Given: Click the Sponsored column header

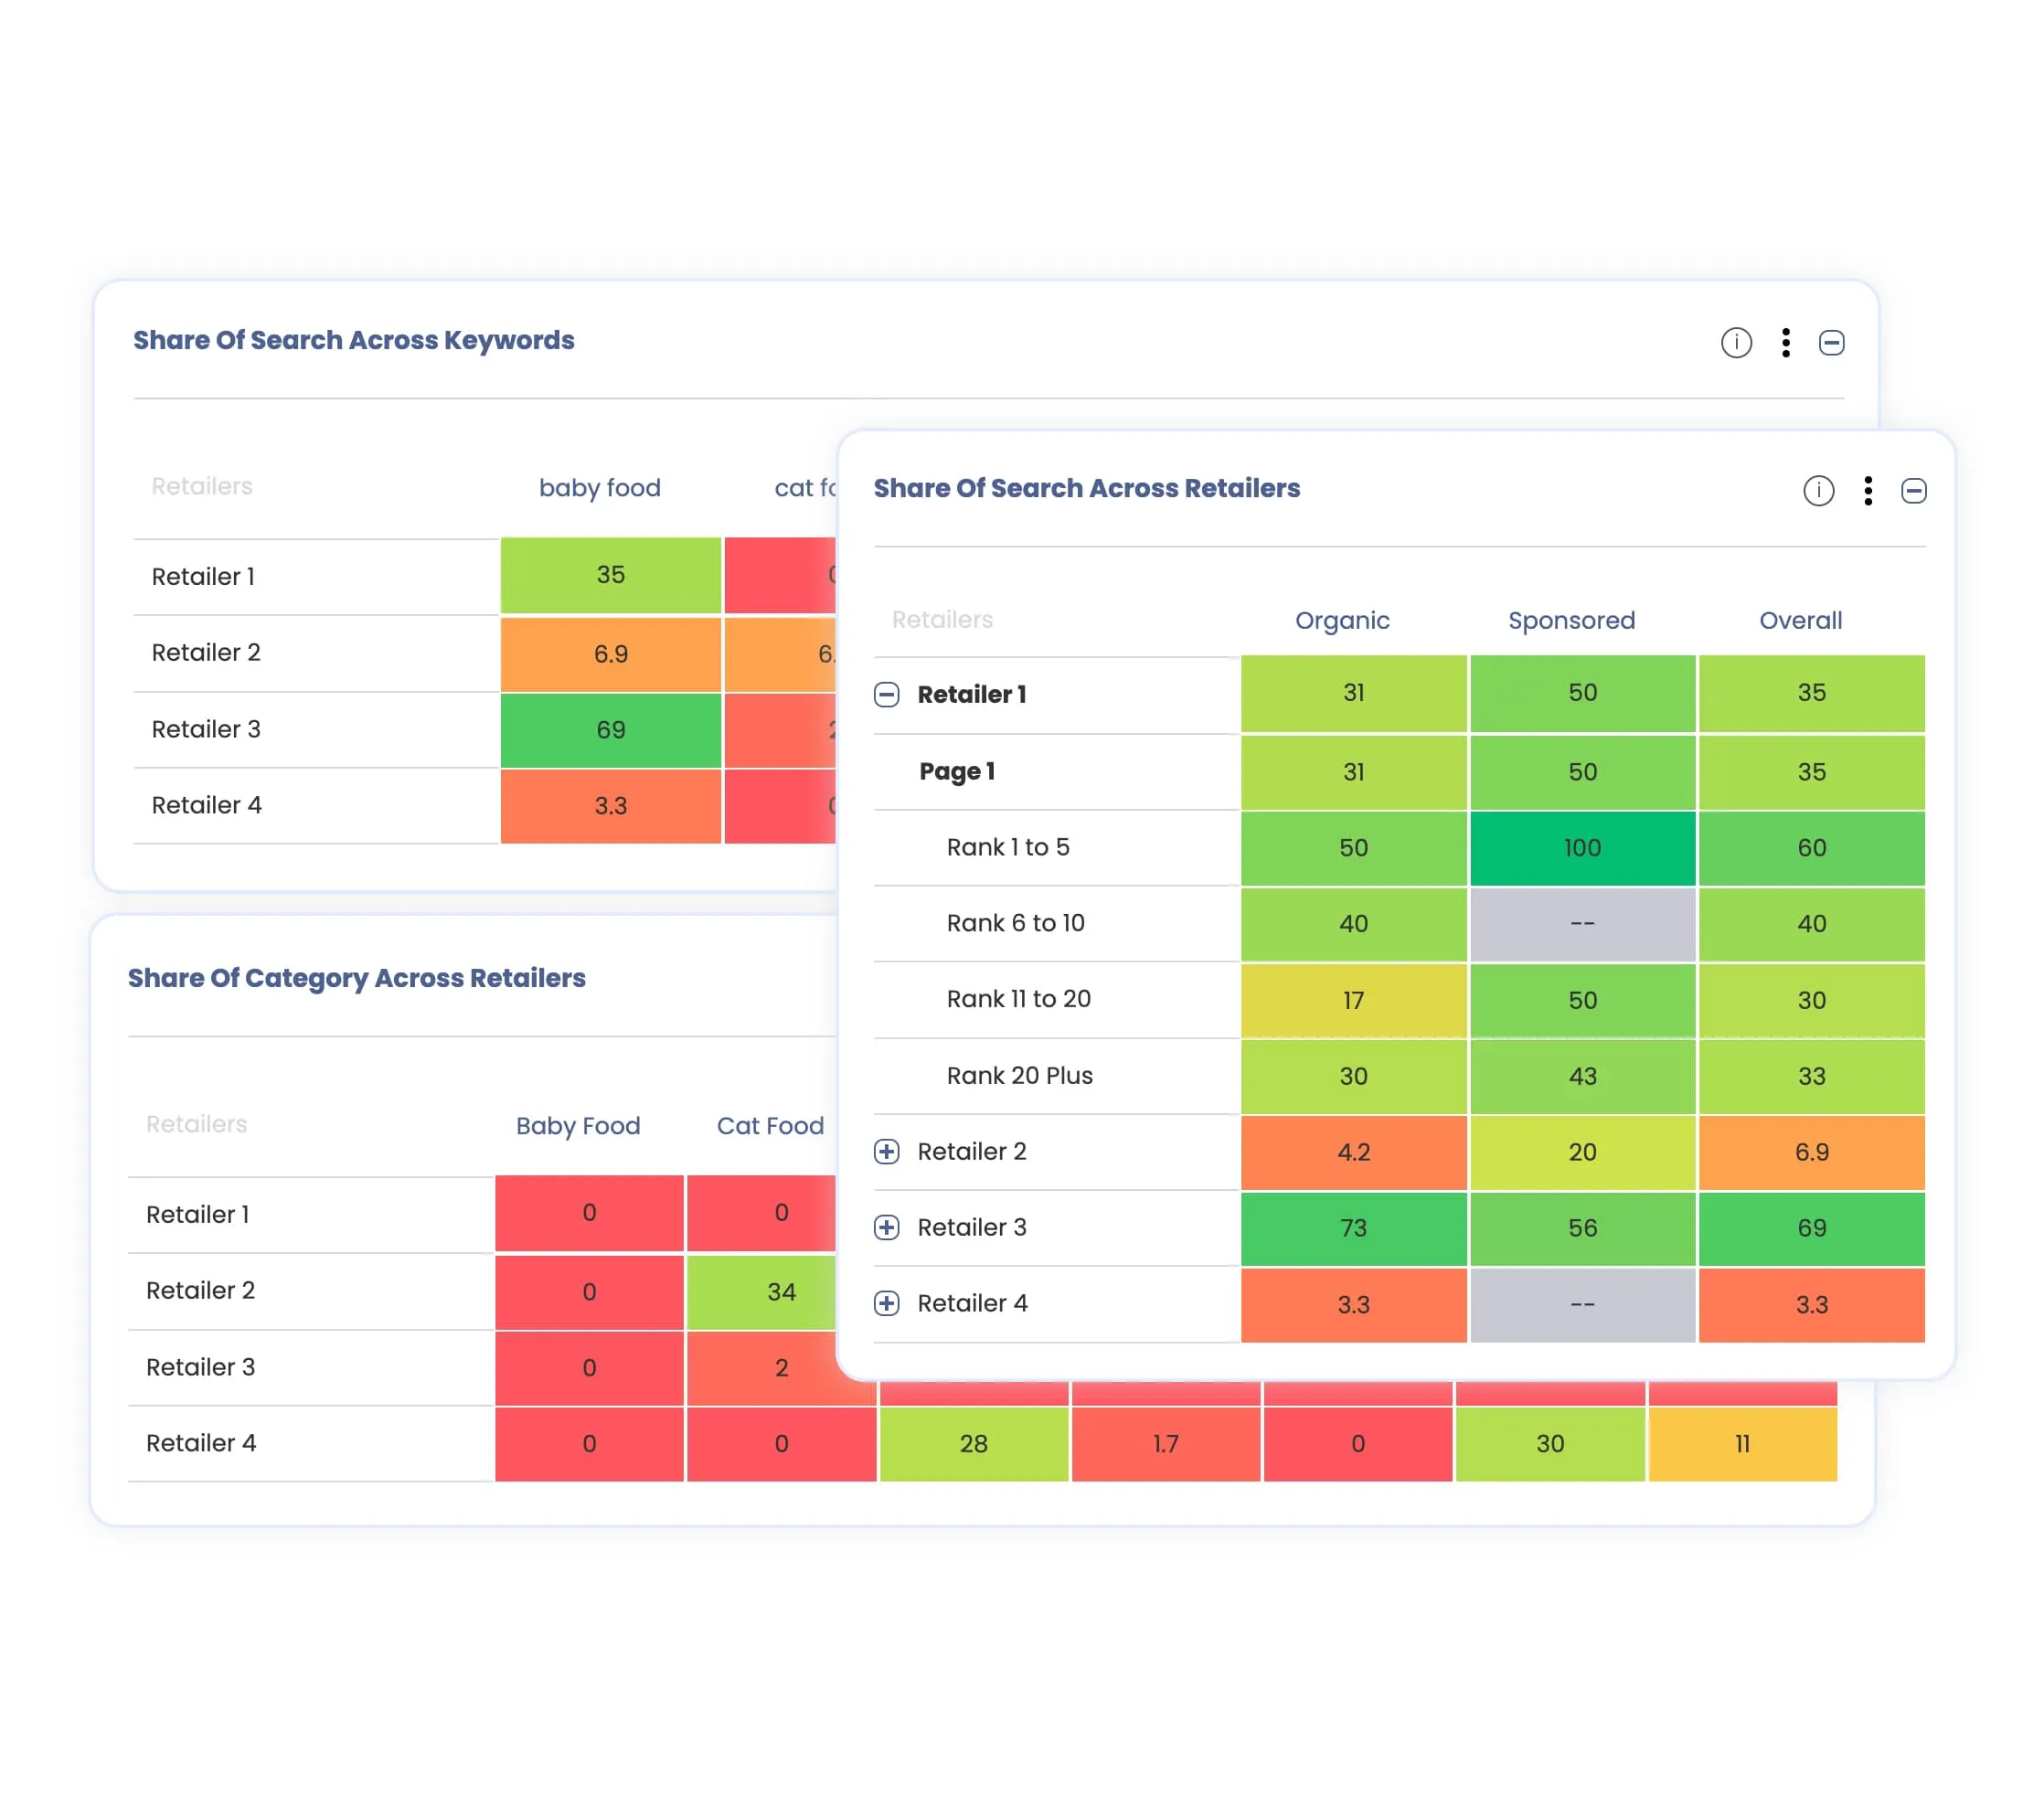Looking at the screenshot, I should 1571,620.
